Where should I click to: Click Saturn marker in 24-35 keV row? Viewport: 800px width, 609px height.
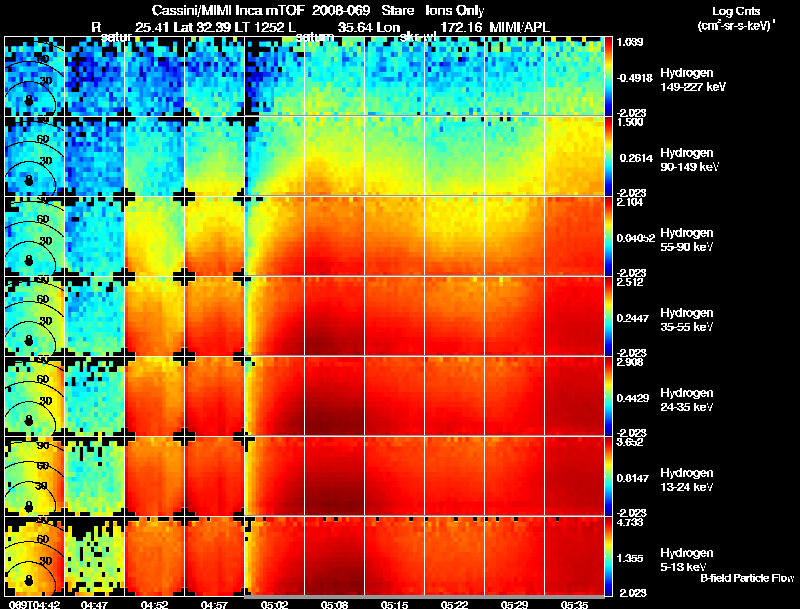[x=29, y=420]
